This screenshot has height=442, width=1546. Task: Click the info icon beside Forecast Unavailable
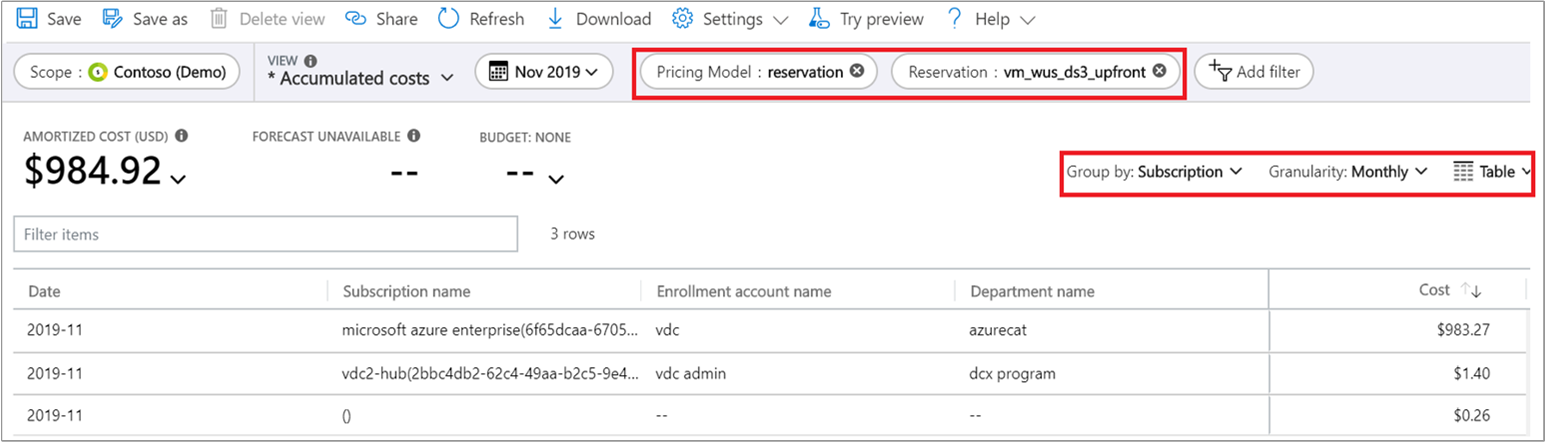click(414, 136)
